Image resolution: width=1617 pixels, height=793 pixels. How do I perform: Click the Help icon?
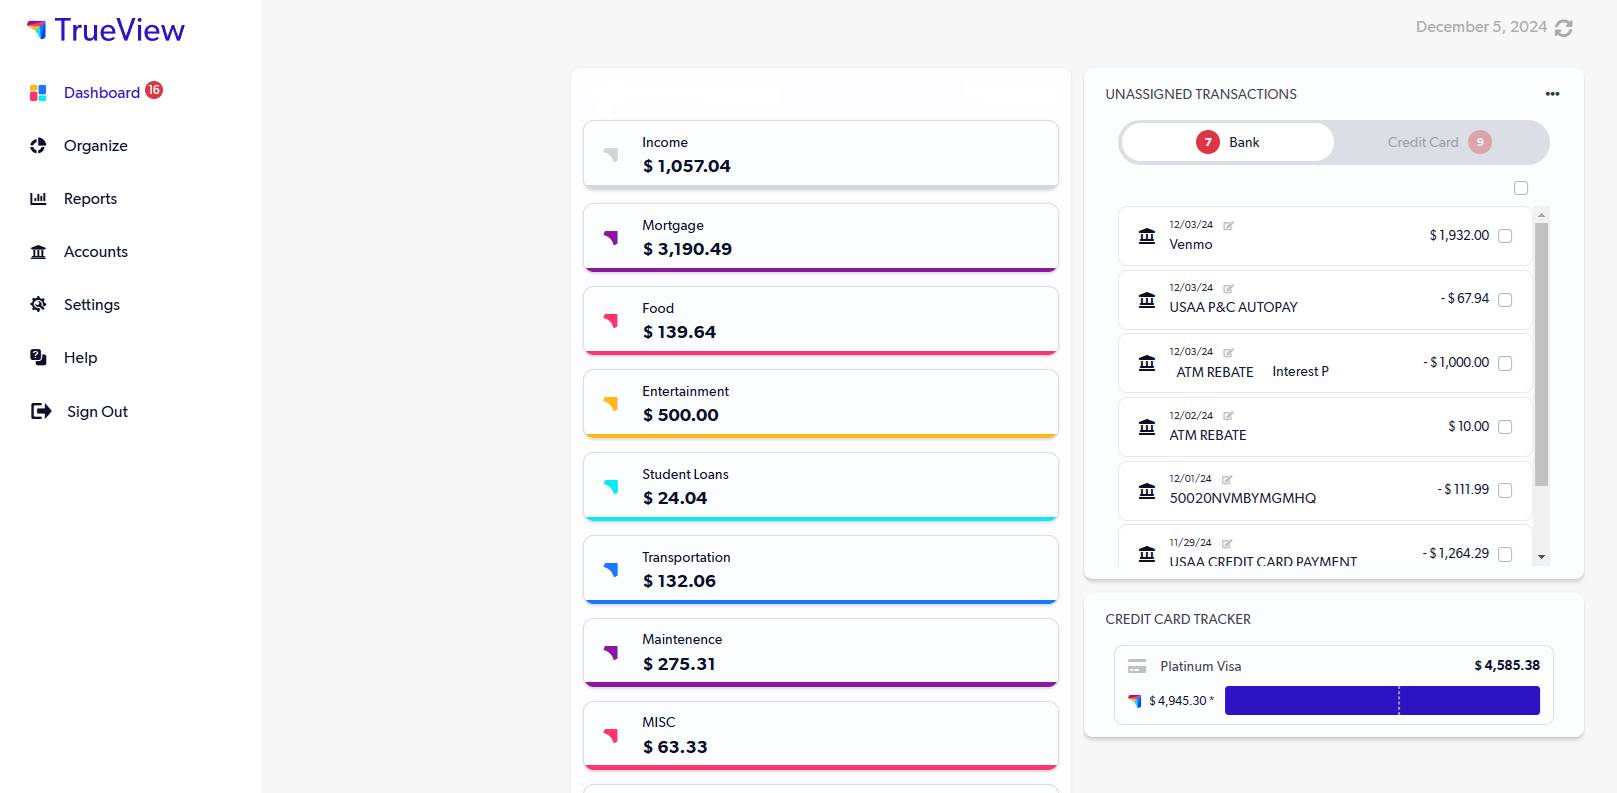point(38,358)
